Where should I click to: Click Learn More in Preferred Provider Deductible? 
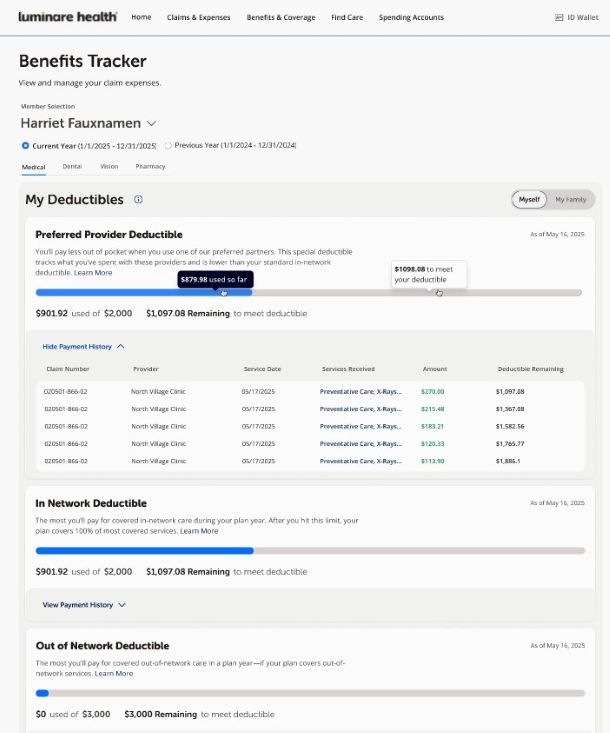[93, 273]
